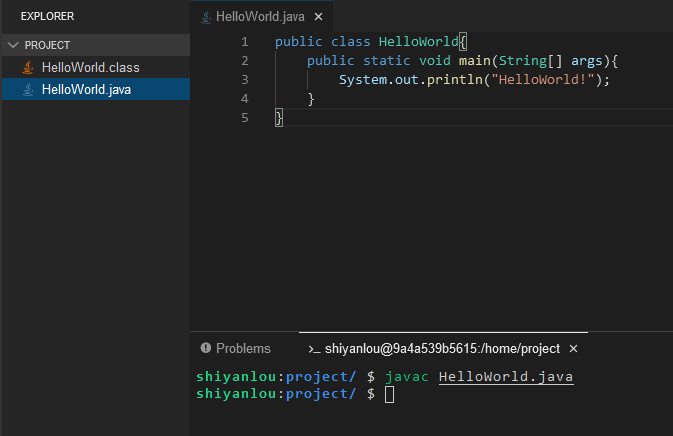Click the terminal cursor input box
The width and height of the screenshot is (673, 436).
389,394
